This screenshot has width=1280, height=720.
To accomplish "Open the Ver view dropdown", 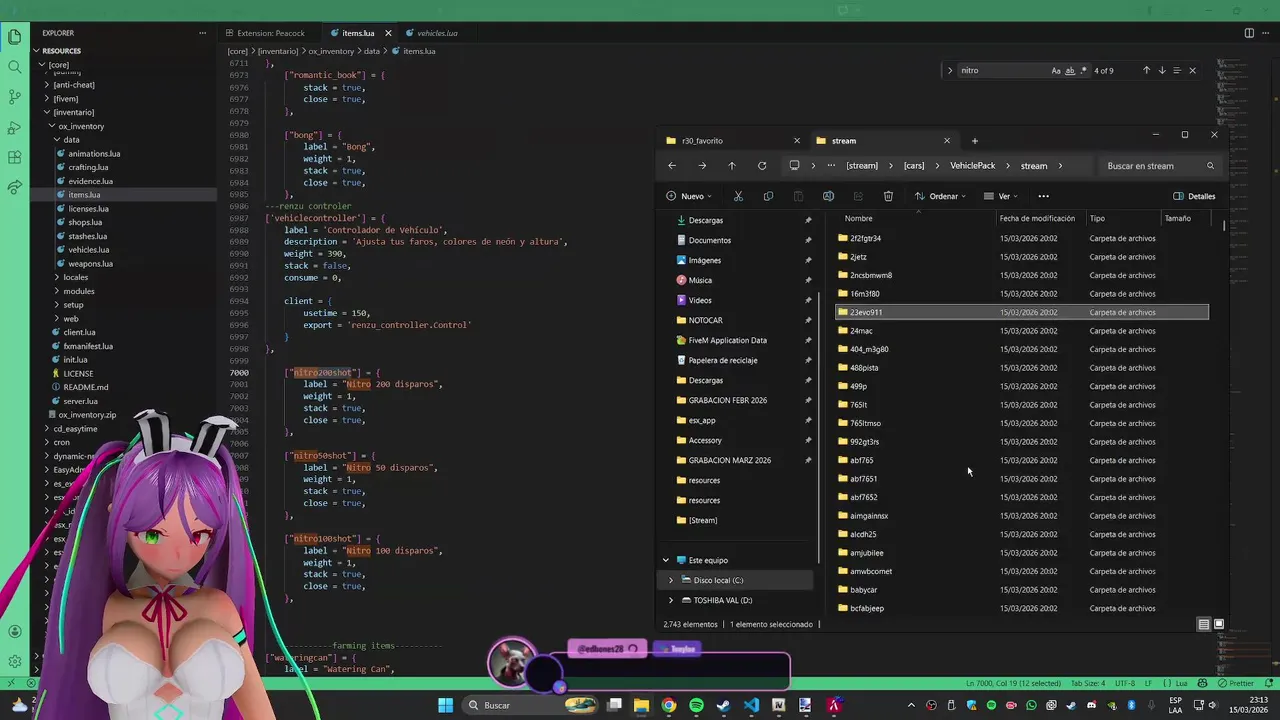I will tap(1001, 196).
